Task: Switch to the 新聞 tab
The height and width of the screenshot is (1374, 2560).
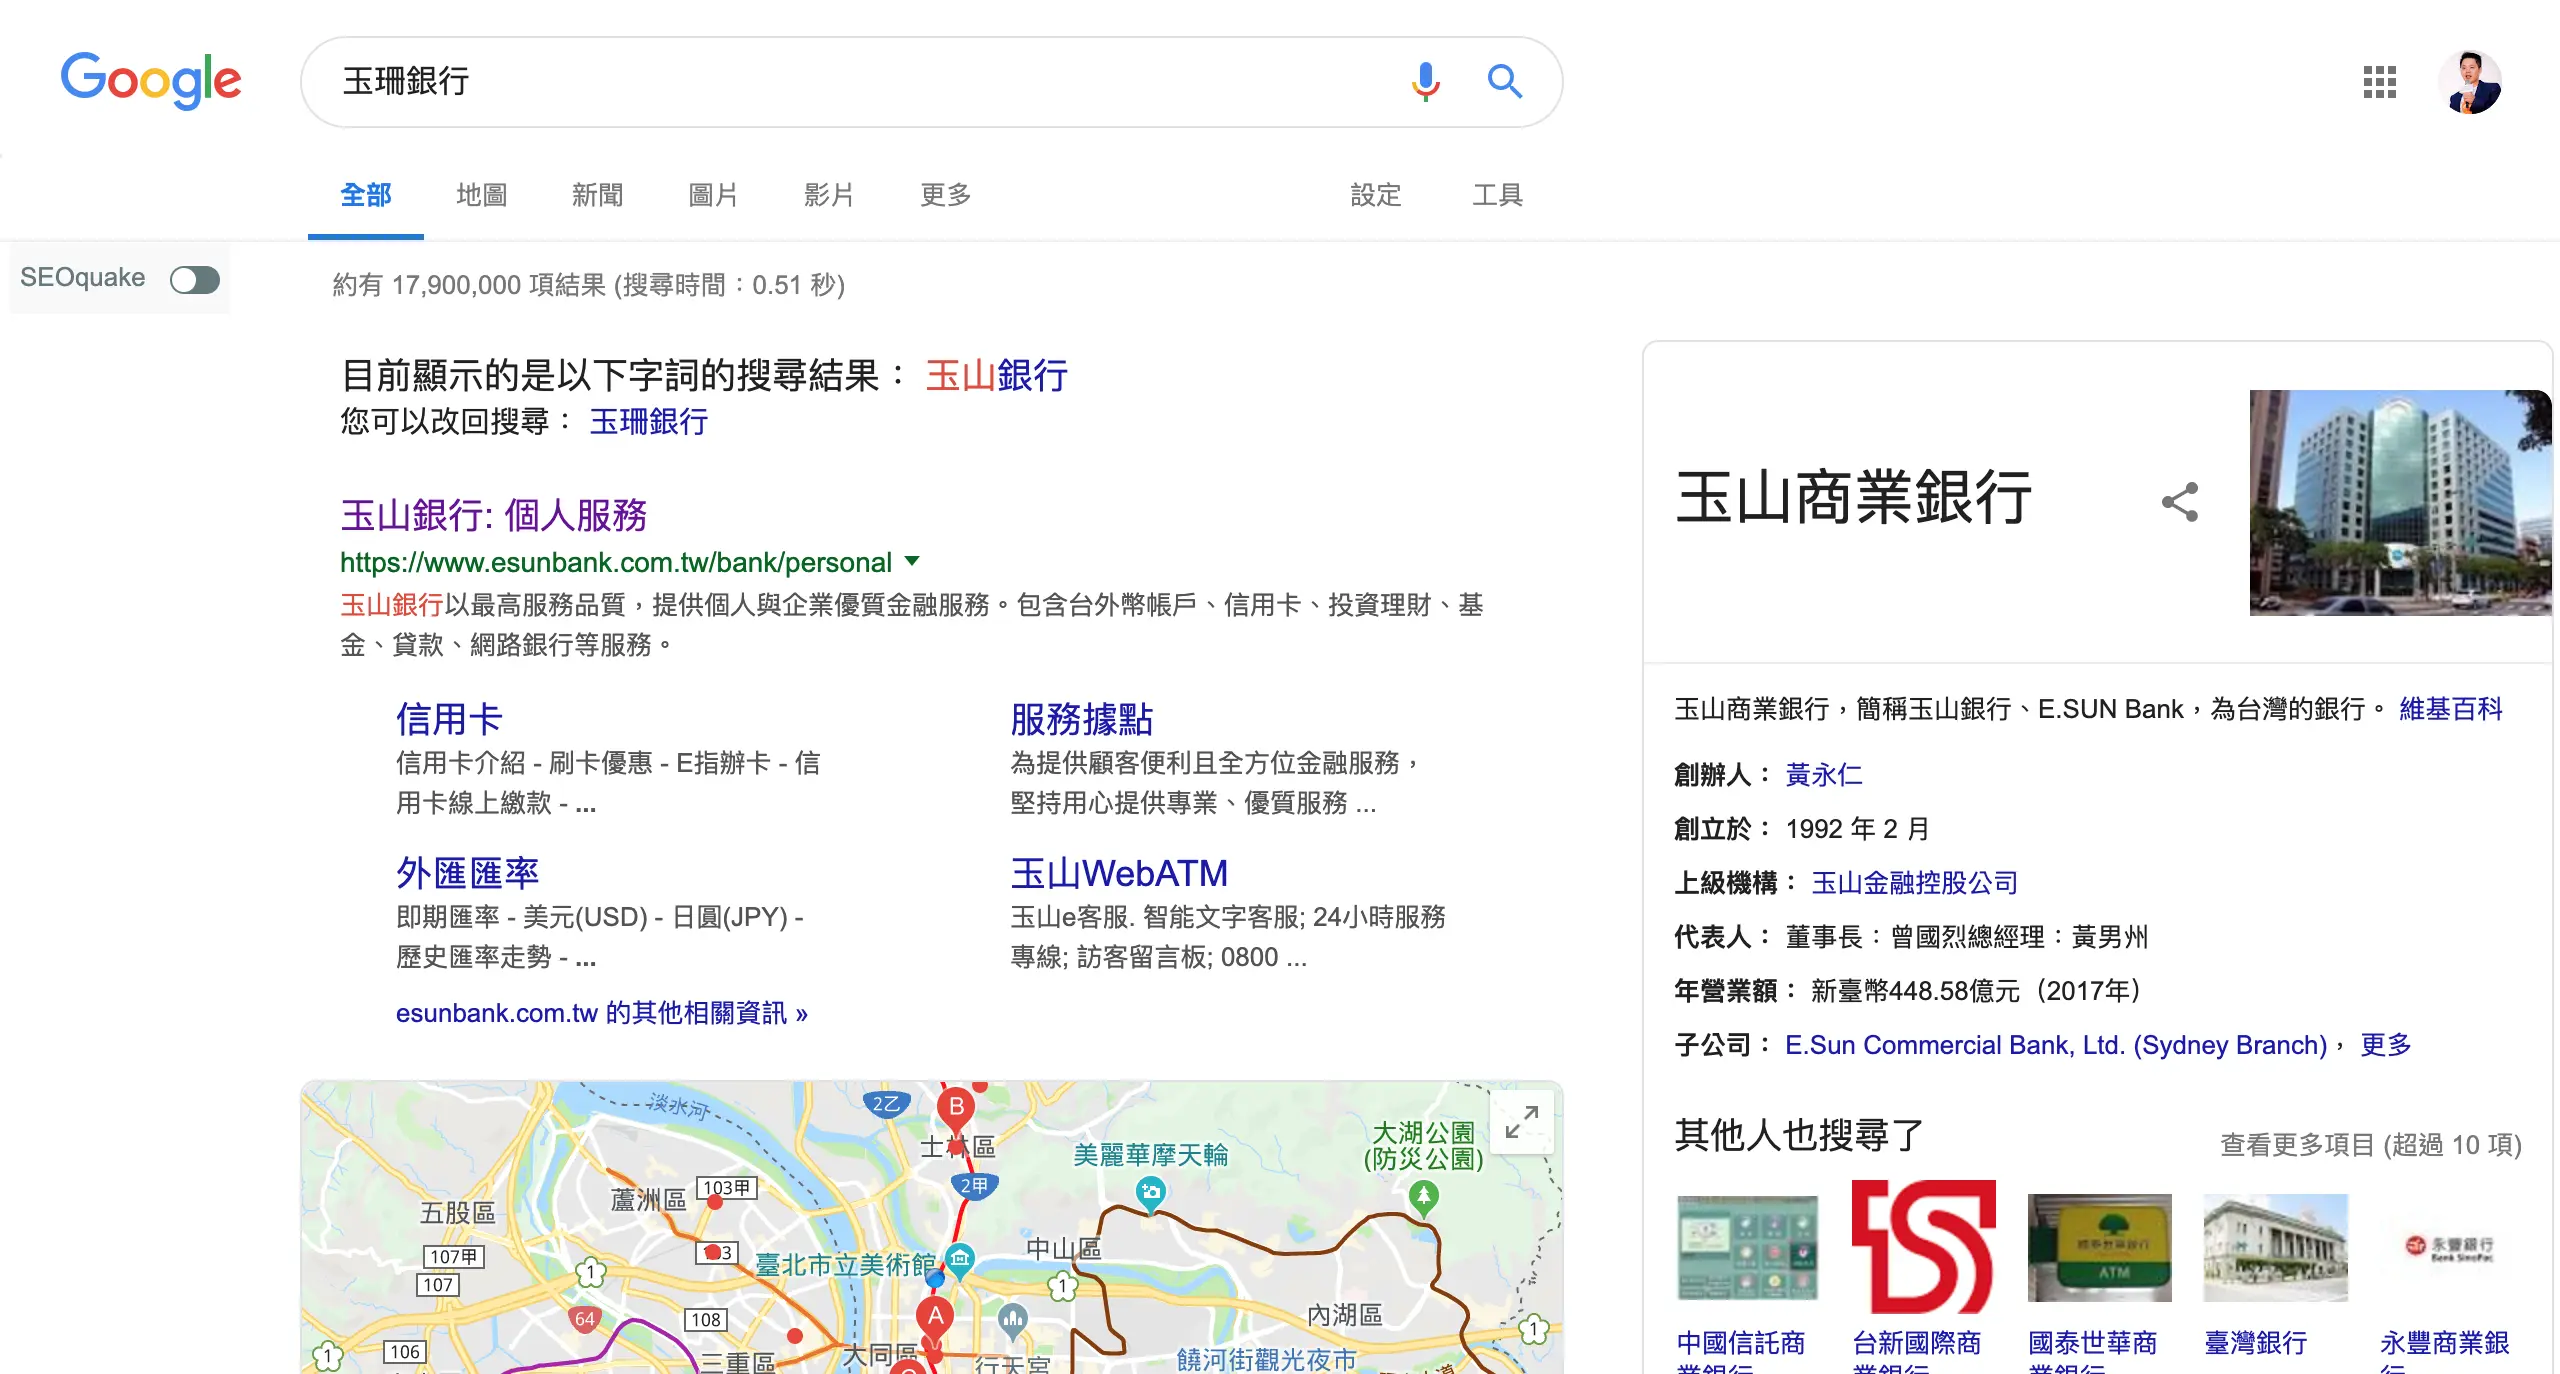Action: [x=597, y=195]
